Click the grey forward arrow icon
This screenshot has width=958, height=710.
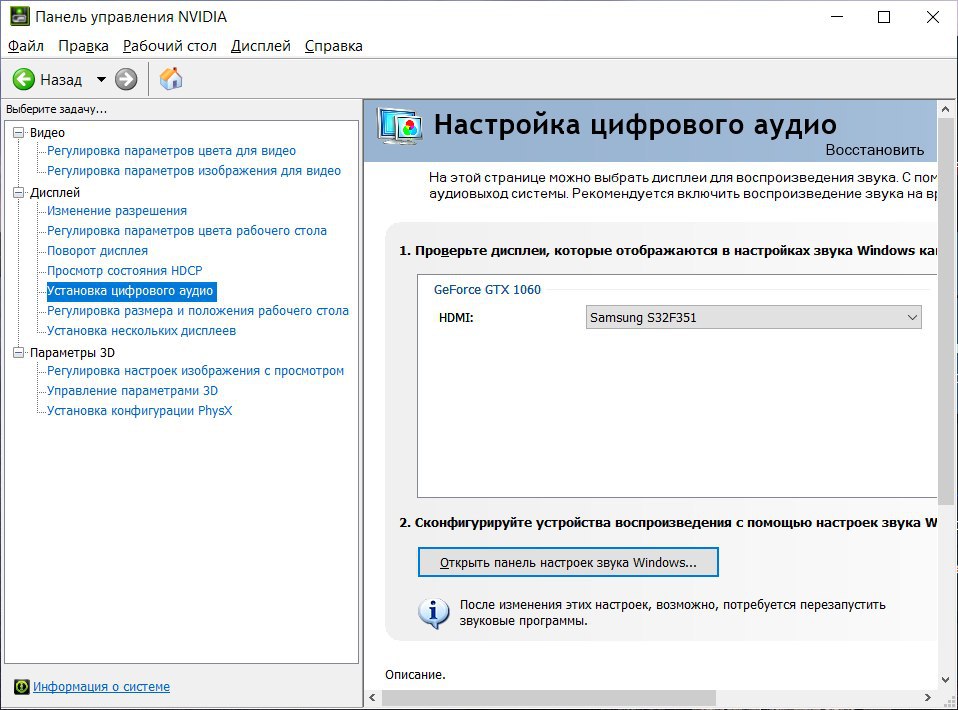pos(126,79)
